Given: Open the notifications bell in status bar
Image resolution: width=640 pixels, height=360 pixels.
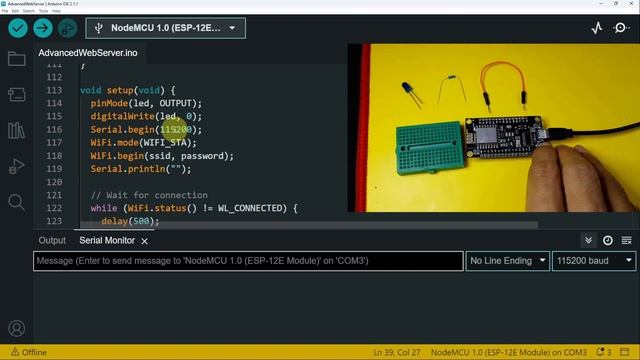Looking at the screenshot, I should pyautogui.click(x=603, y=352).
